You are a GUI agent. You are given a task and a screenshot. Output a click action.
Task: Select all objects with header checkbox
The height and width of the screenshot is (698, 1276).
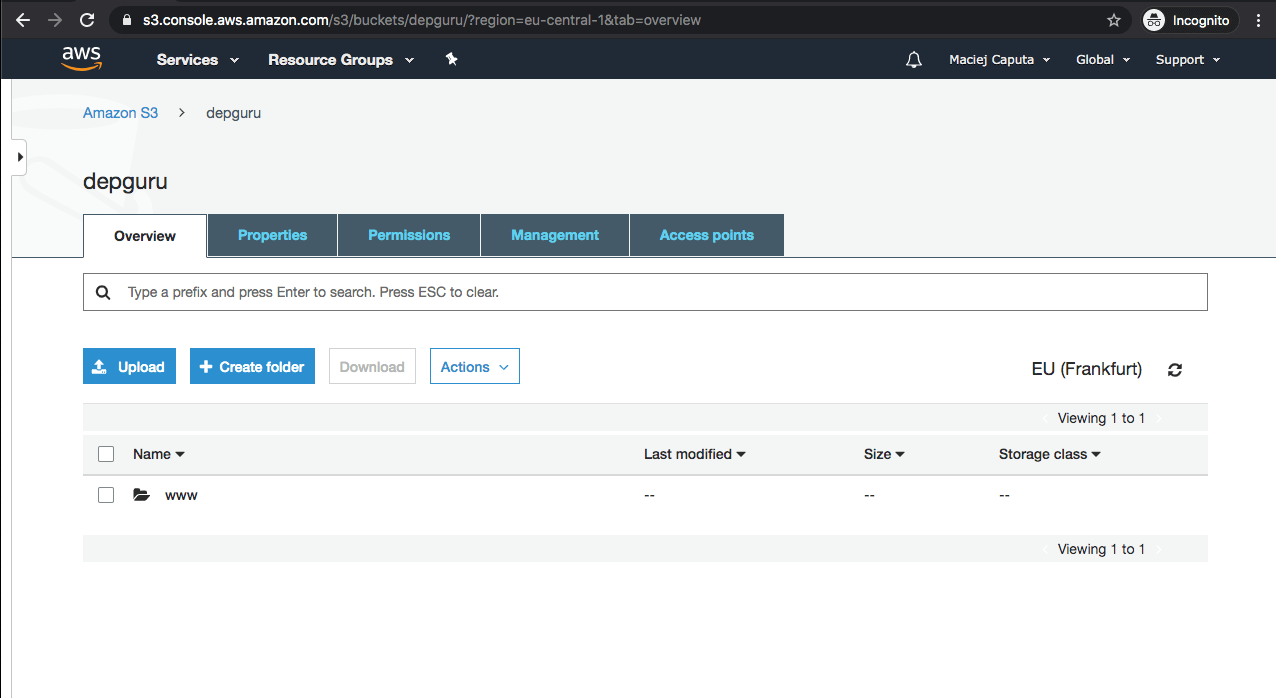point(106,454)
